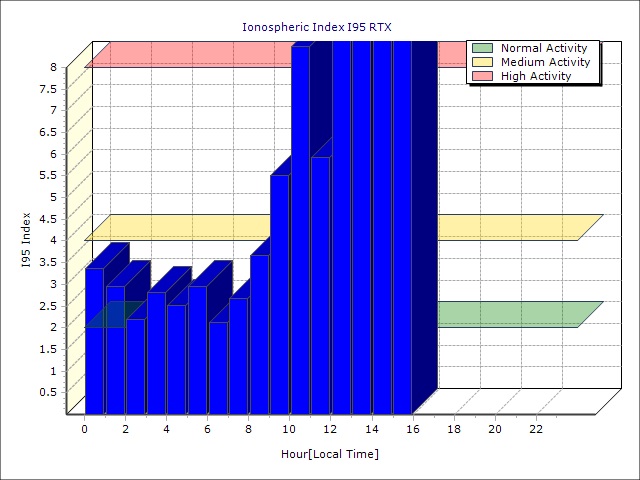The image size is (640, 480).
Task: Select the "High Activity" legend label
Action: [x=536, y=76]
